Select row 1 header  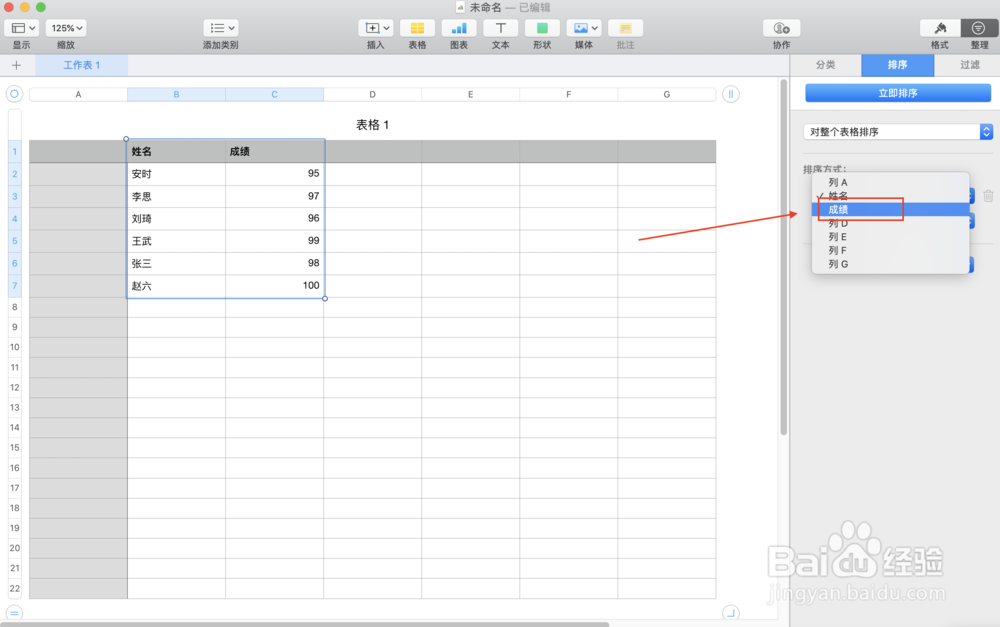[15, 152]
